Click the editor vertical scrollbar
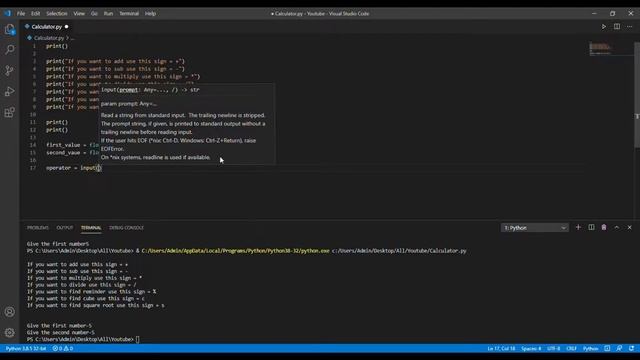Image resolution: width=640 pixels, height=360 pixels. [637, 95]
